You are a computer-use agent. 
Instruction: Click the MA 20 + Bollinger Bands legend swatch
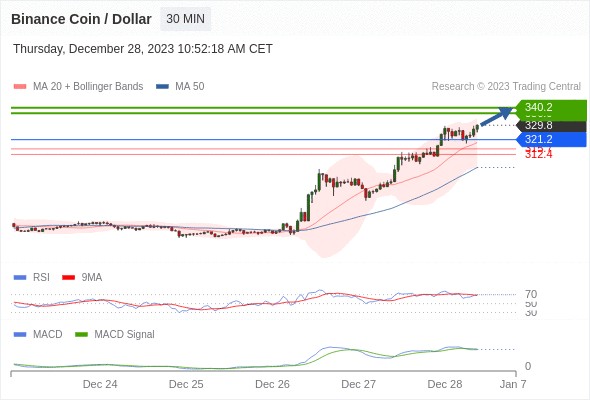point(20,87)
